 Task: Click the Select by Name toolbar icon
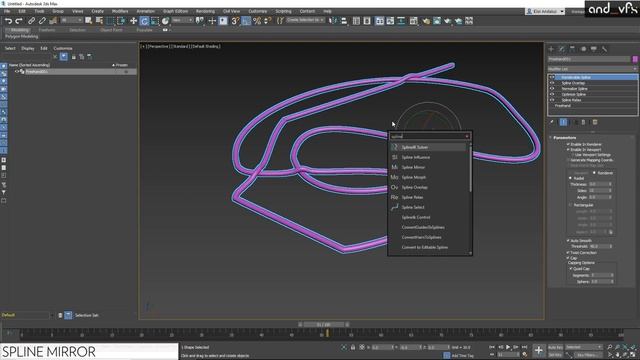tap(99, 21)
